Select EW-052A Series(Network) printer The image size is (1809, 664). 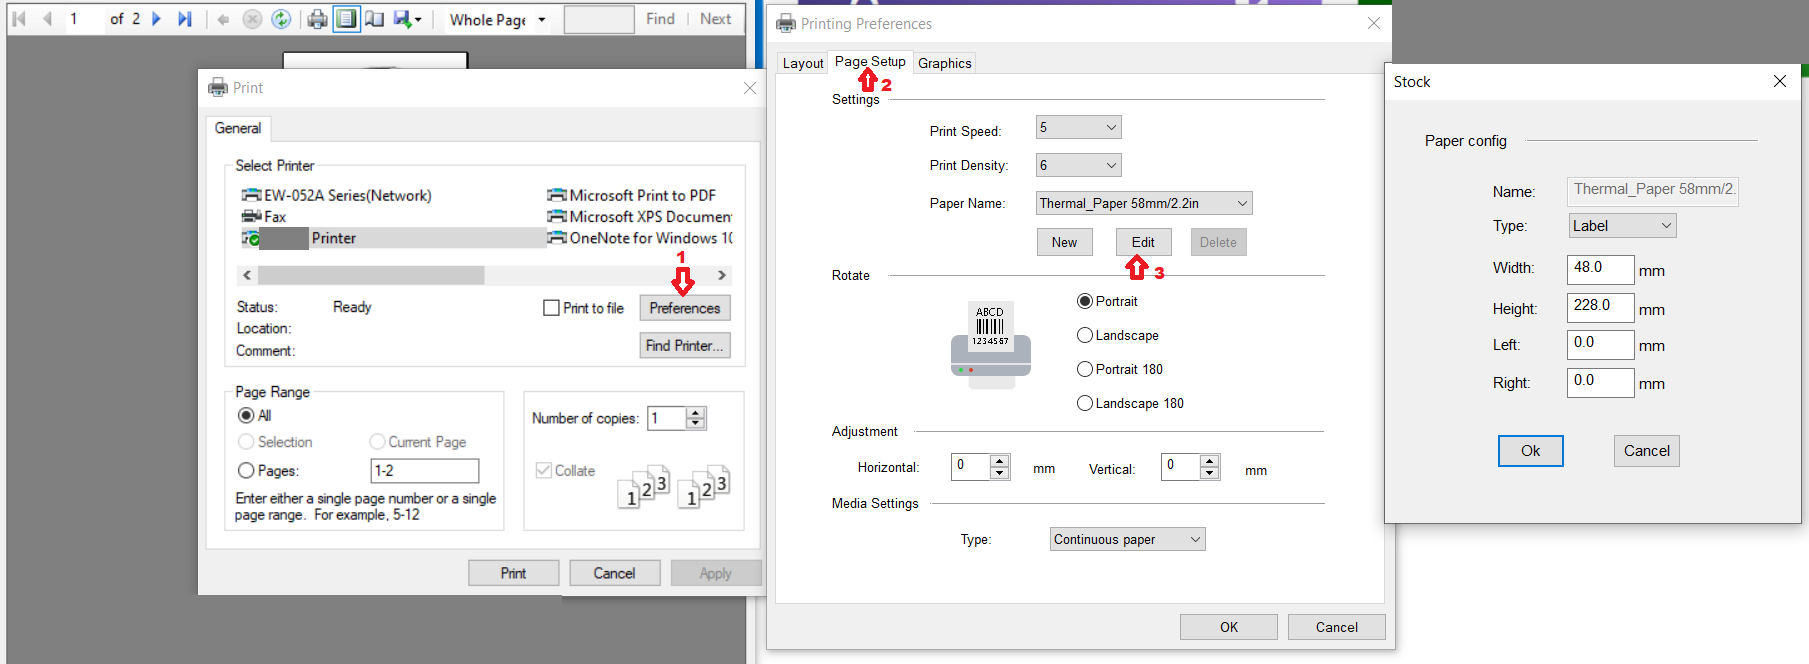(x=337, y=195)
